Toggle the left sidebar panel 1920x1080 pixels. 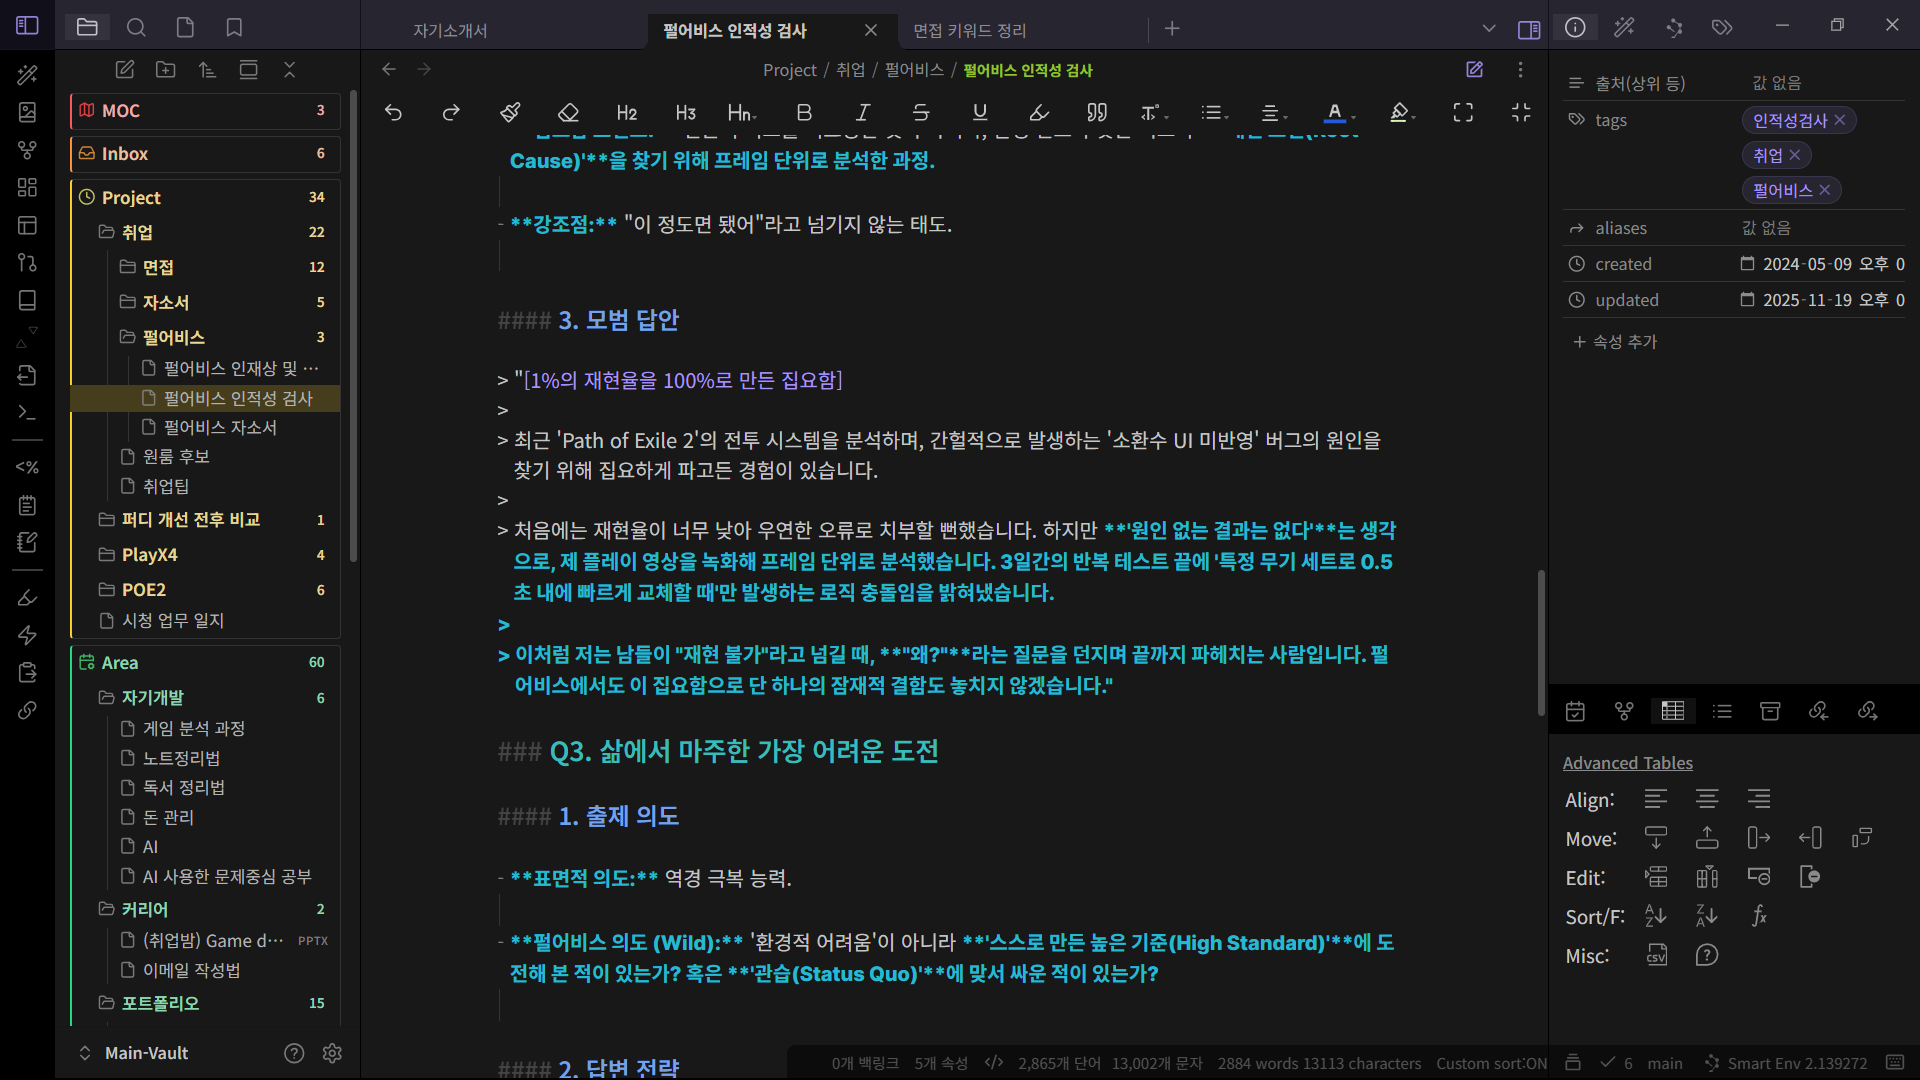28,26
